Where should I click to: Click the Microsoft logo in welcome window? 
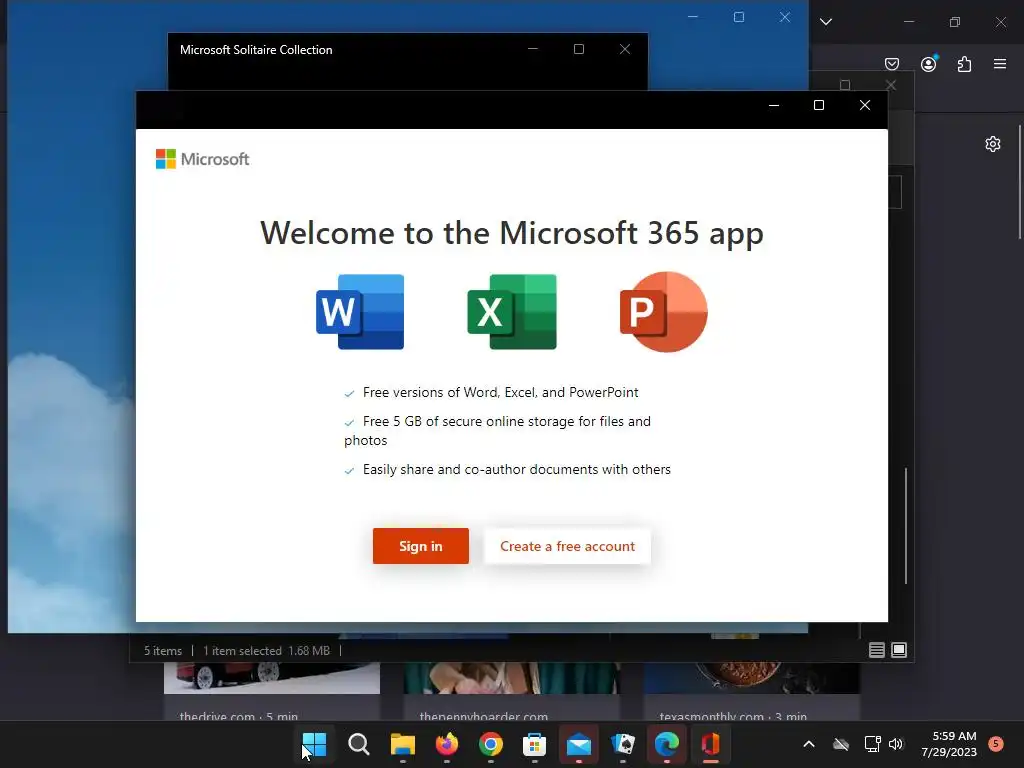(202, 159)
